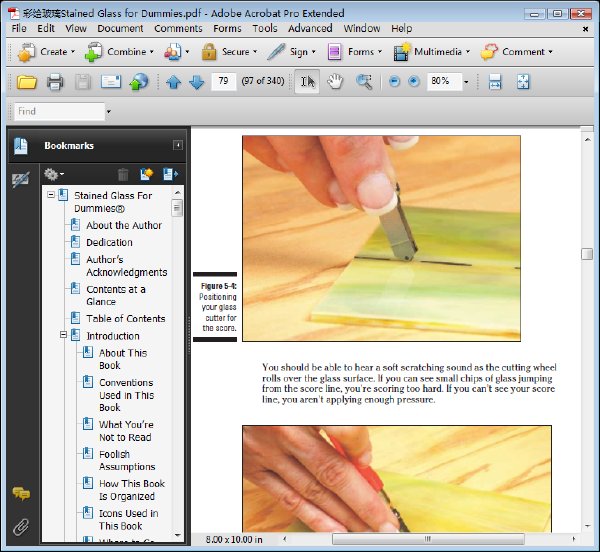Open the Tools menu
600x552 pixels.
tap(265, 28)
